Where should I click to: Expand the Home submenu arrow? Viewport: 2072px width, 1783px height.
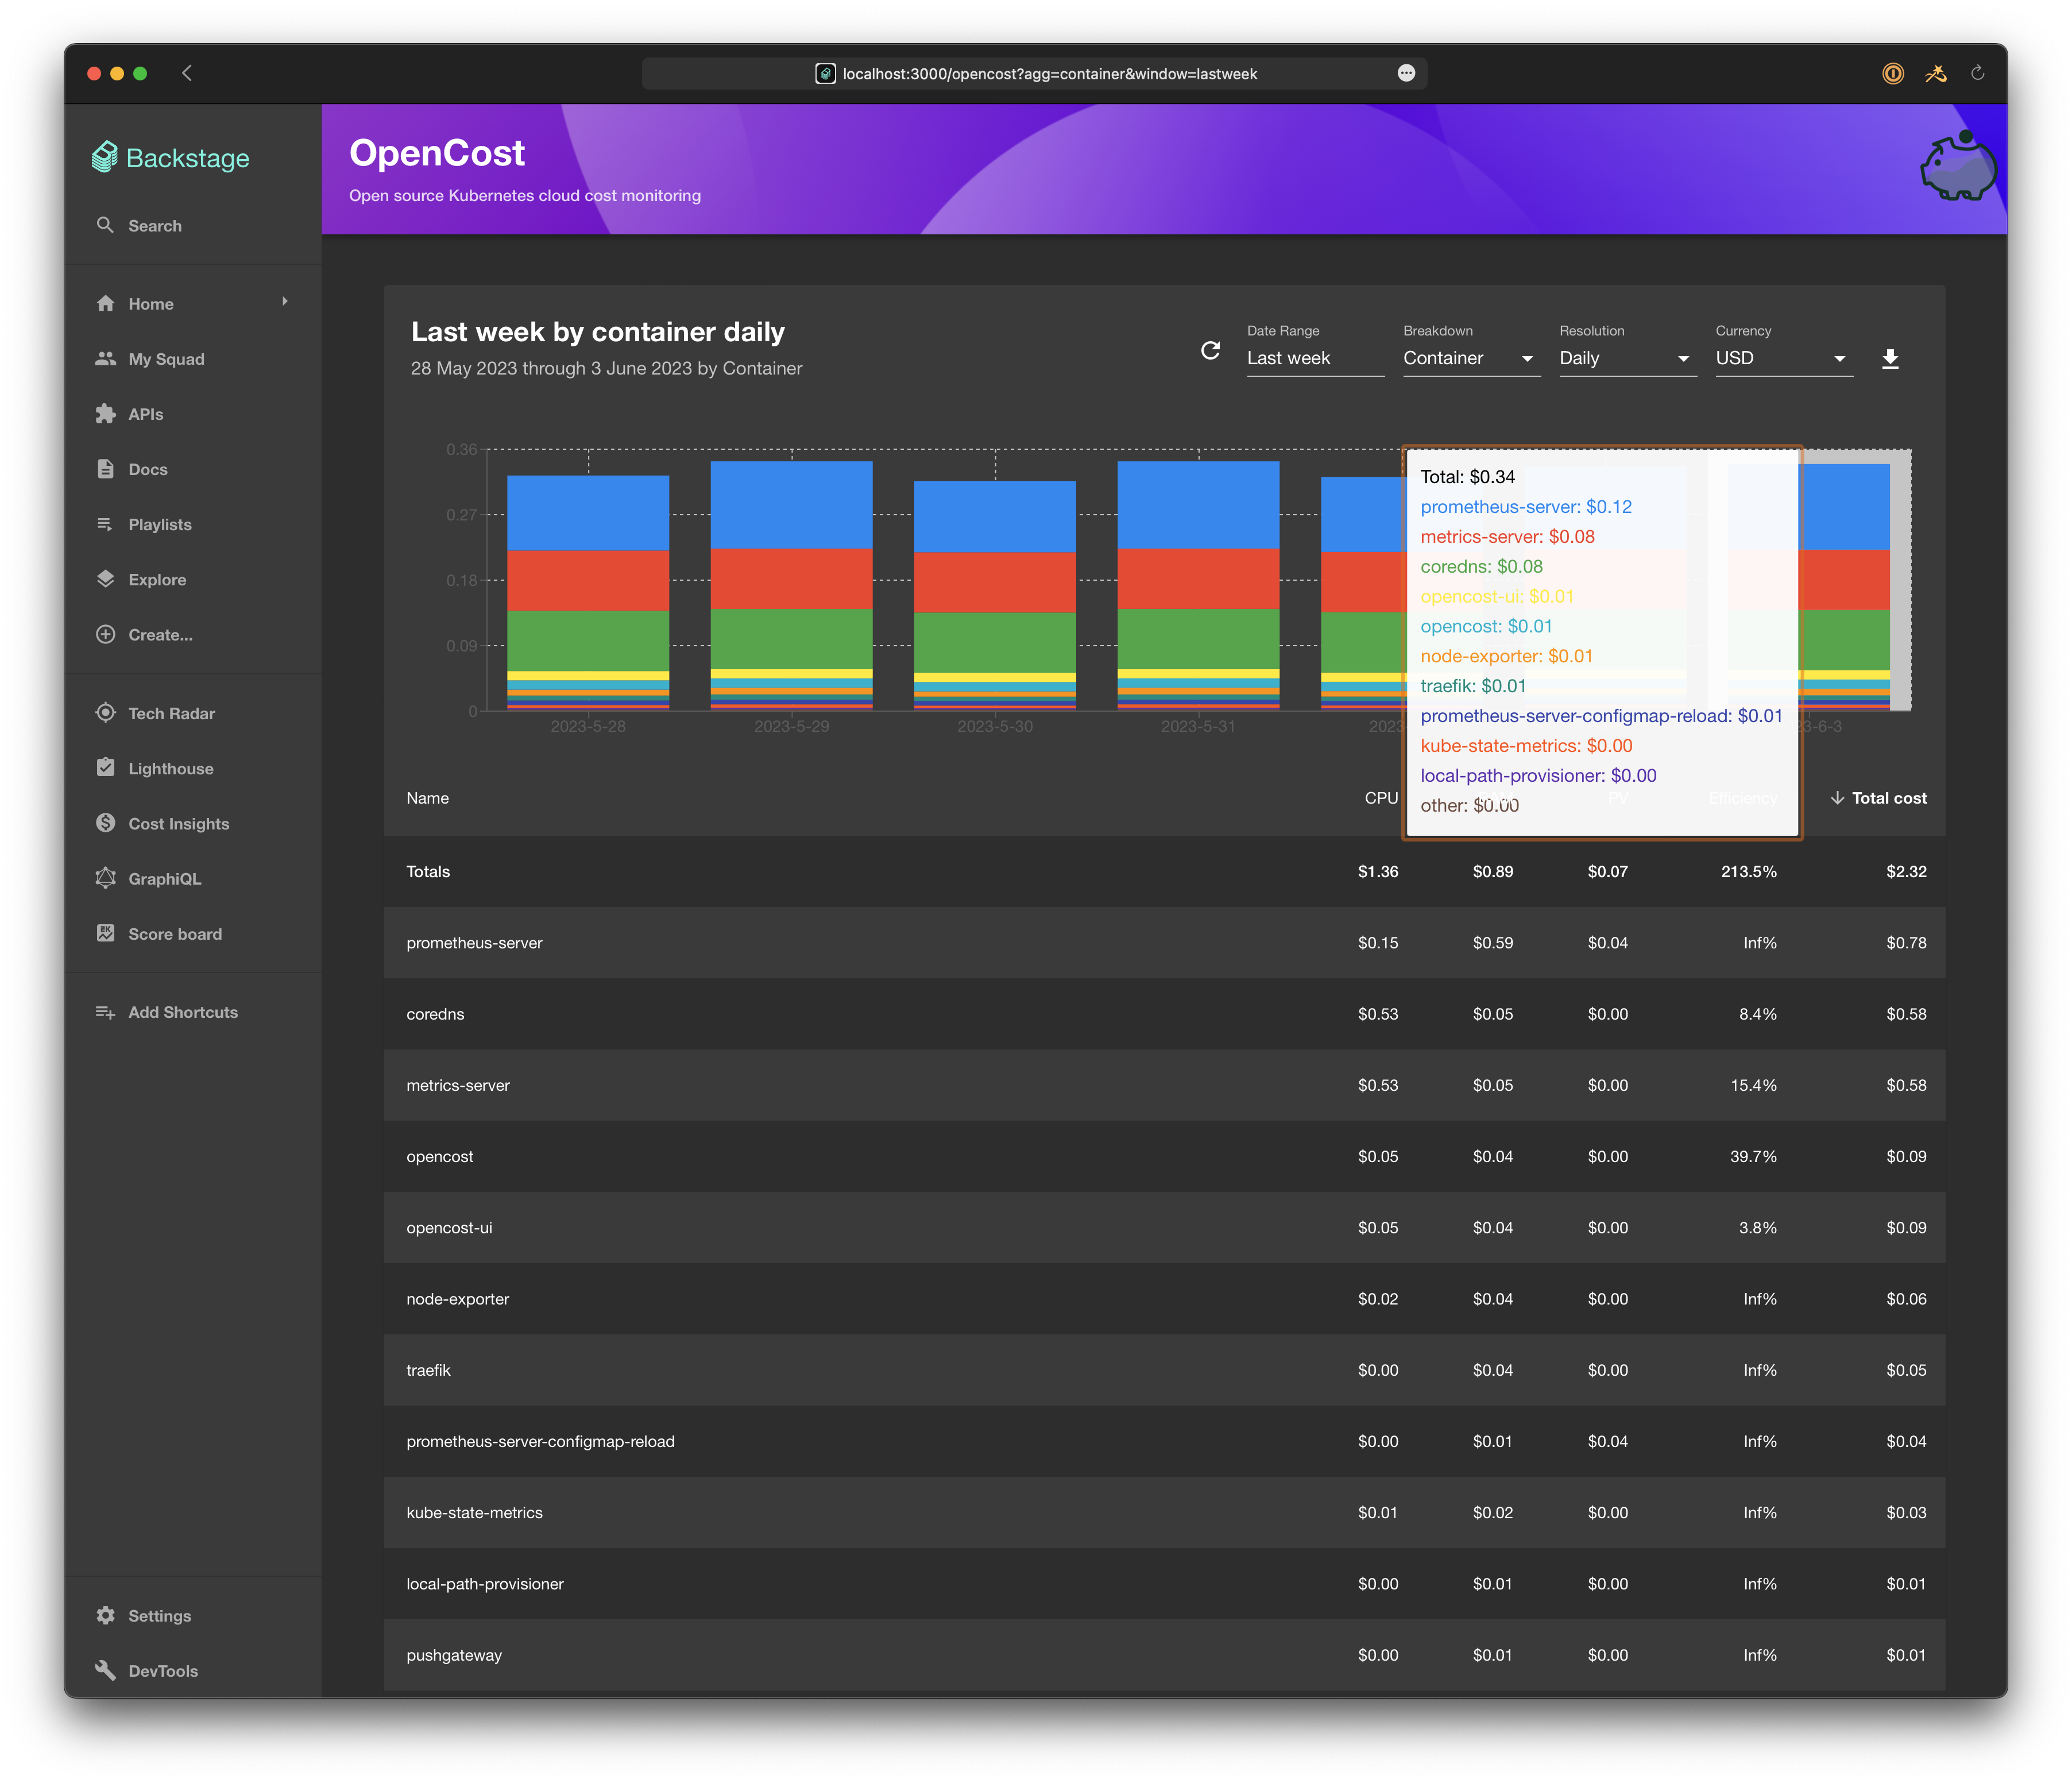(285, 302)
